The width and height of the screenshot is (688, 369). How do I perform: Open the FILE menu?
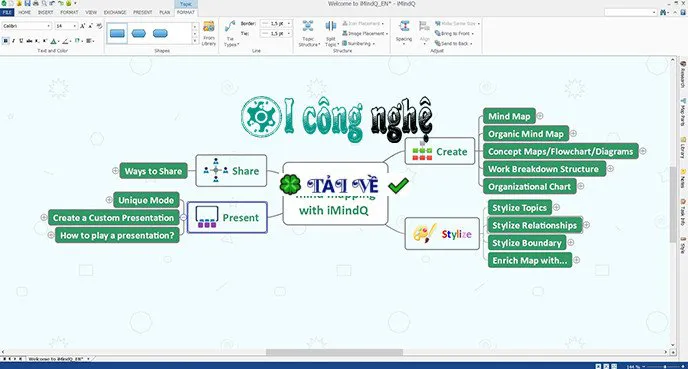pos(7,12)
